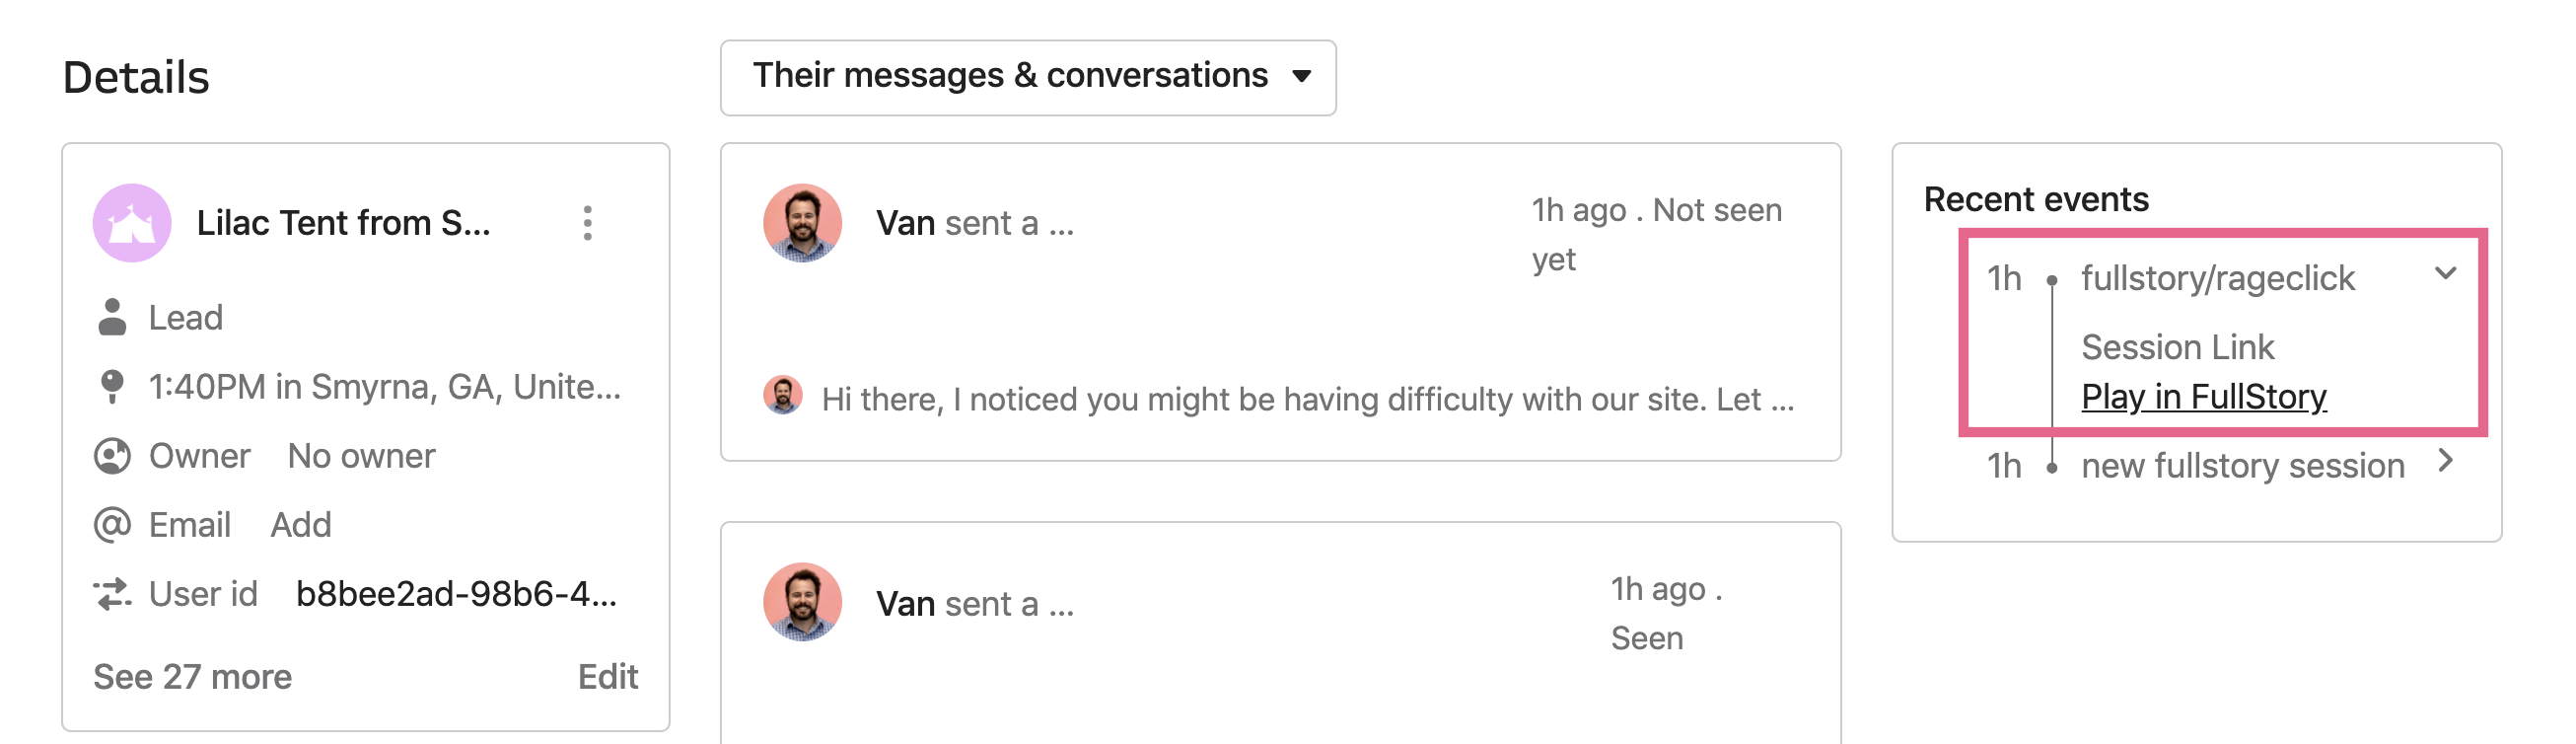Screen dimensions: 2576x744
Task: Collapse the fullstory/rageclick event
Action: click(2445, 273)
